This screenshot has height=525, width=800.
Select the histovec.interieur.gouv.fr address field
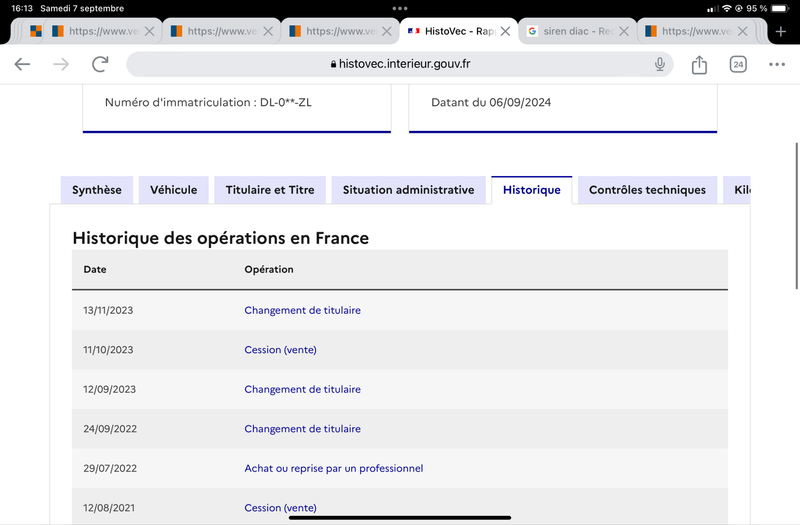pyautogui.click(x=399, y=64)
